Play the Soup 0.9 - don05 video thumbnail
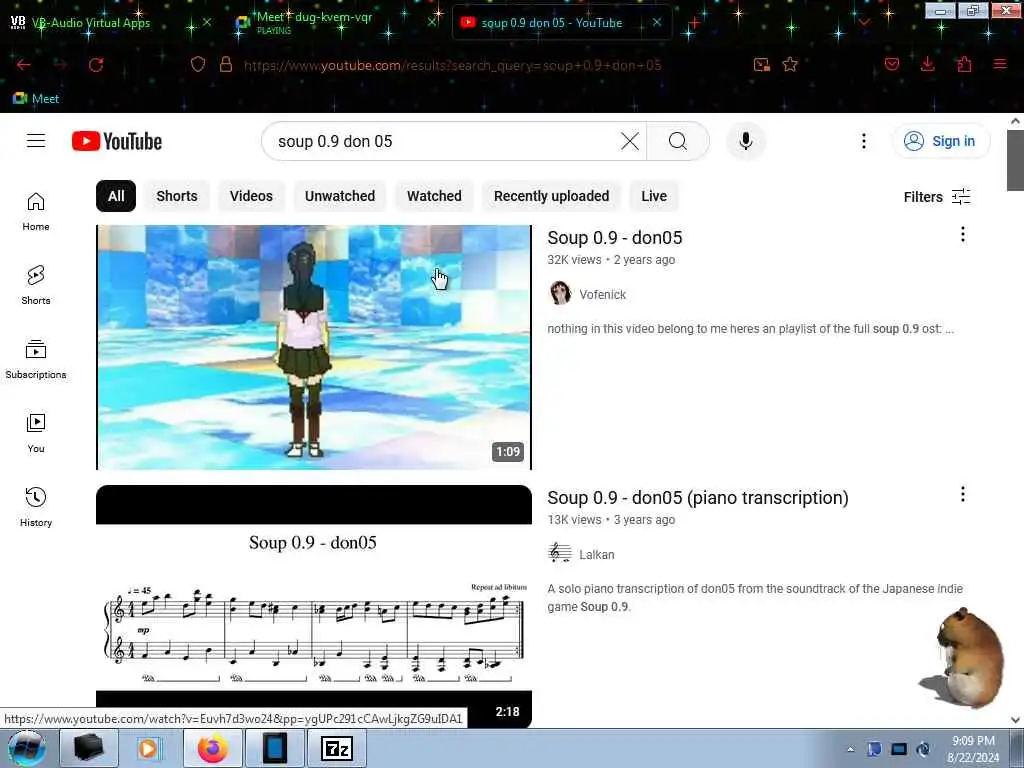Screen dimensions: 1024x768 tap(313, 347)
